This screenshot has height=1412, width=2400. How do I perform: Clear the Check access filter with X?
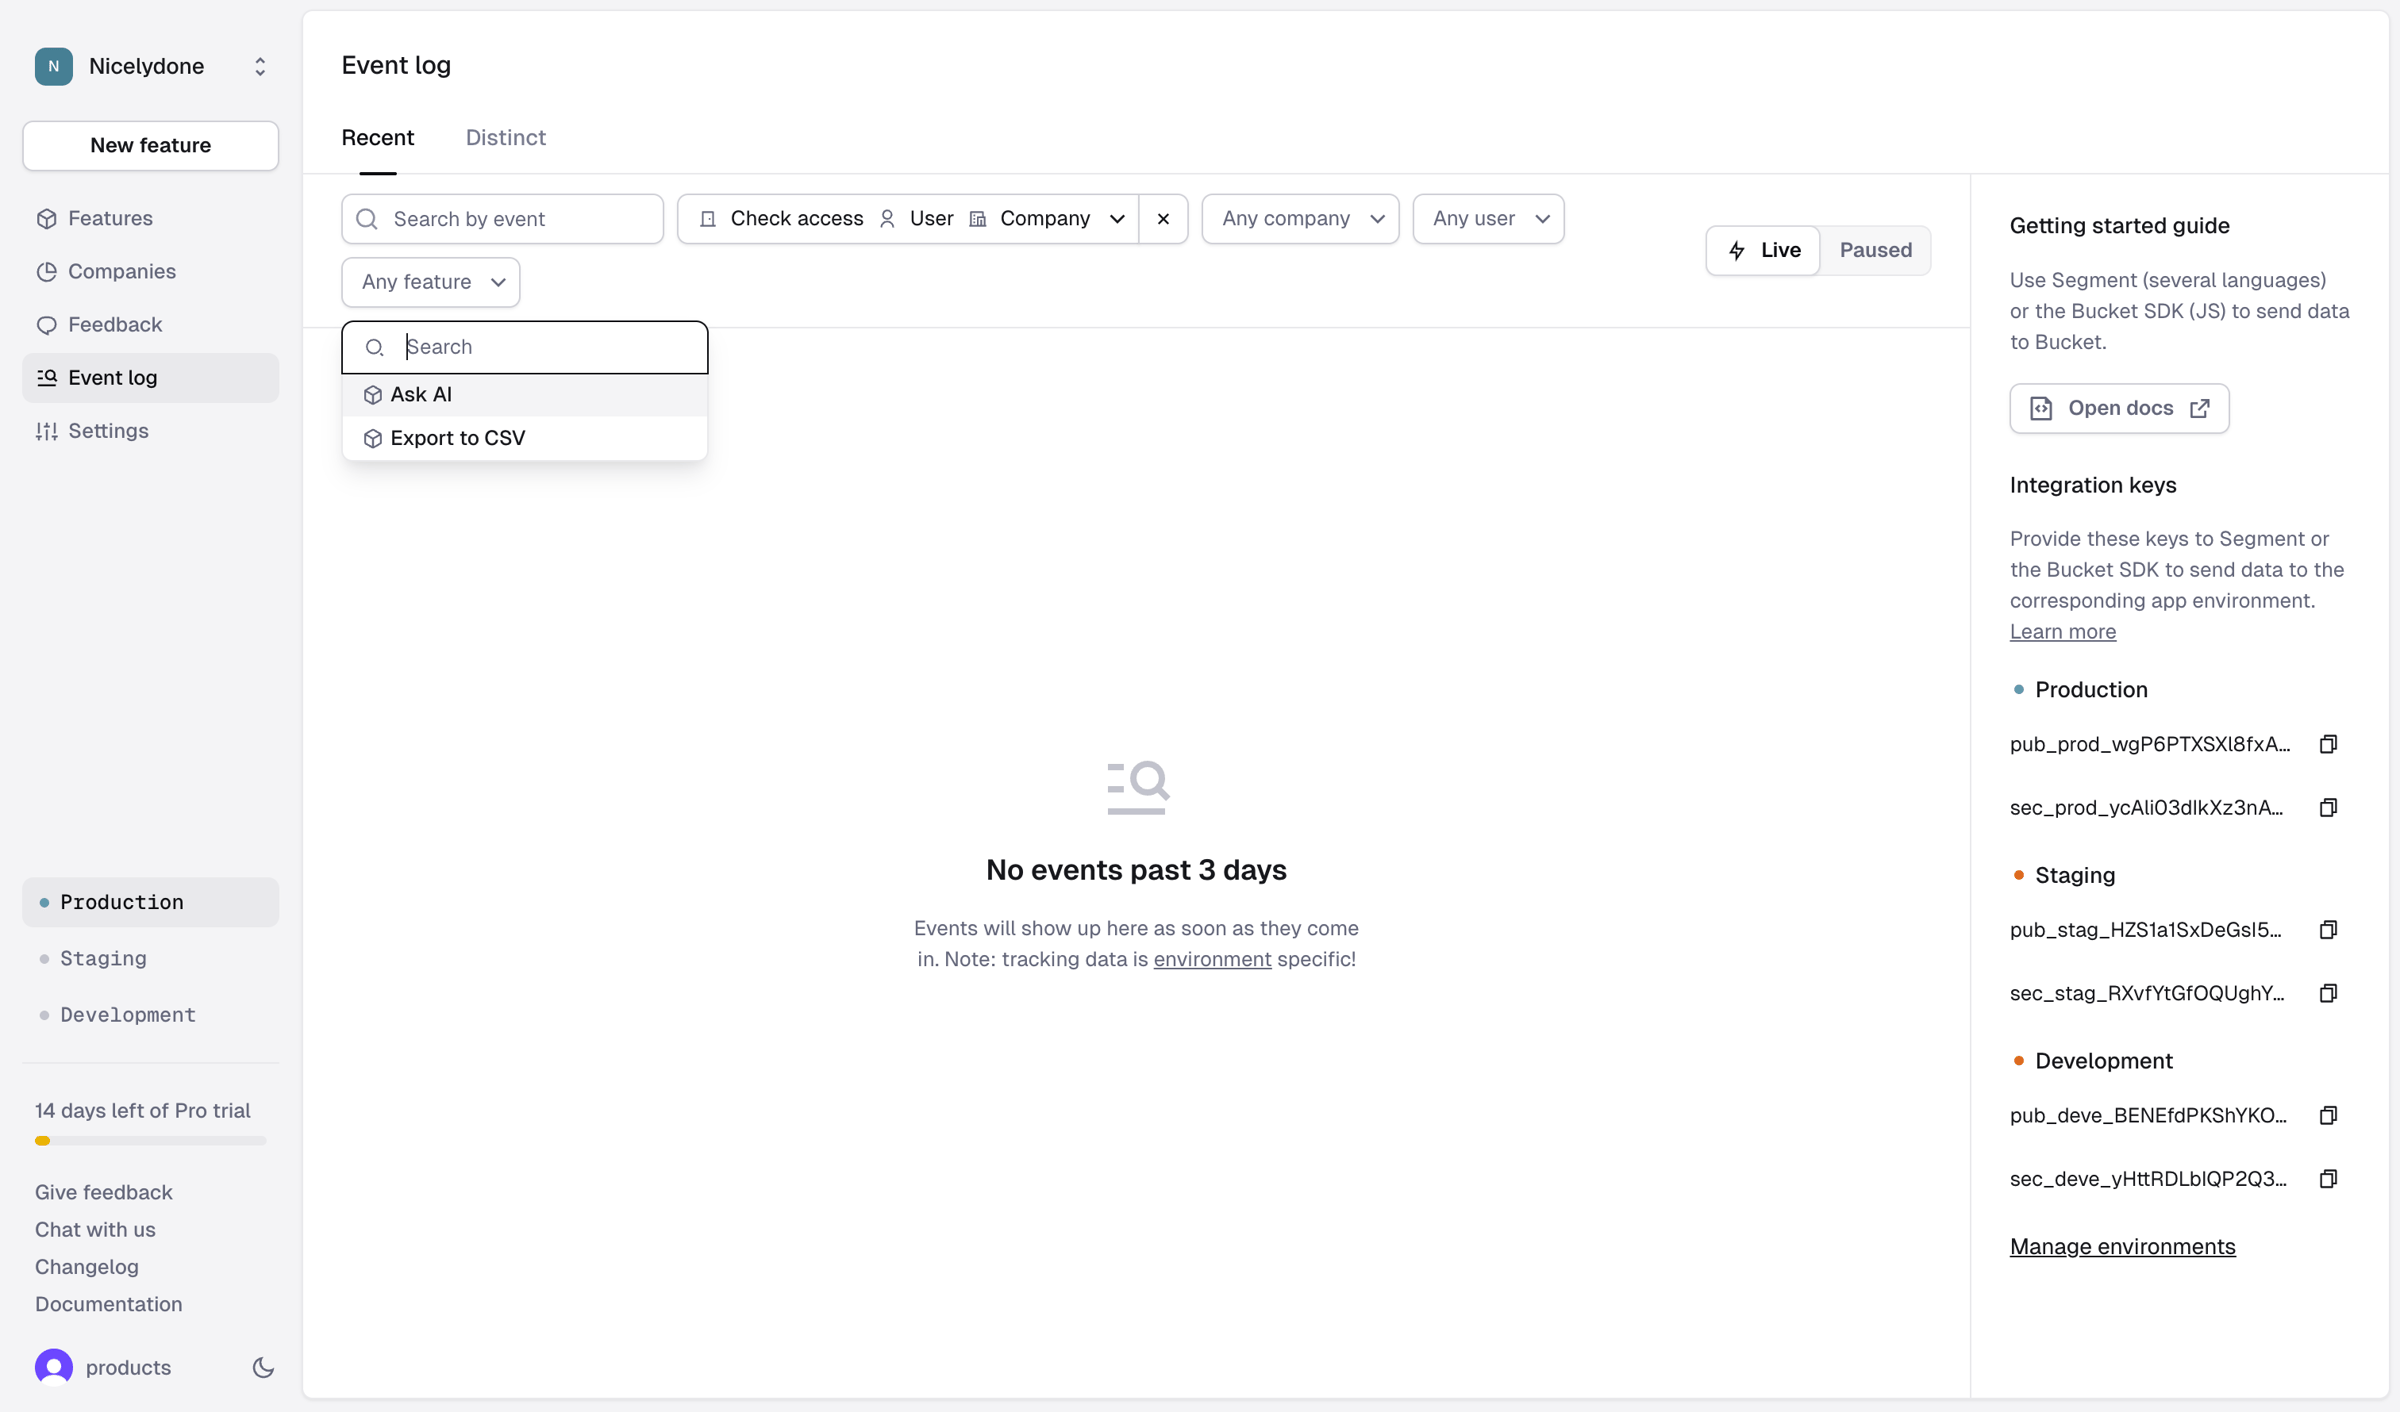click(x=1163, y=219)
